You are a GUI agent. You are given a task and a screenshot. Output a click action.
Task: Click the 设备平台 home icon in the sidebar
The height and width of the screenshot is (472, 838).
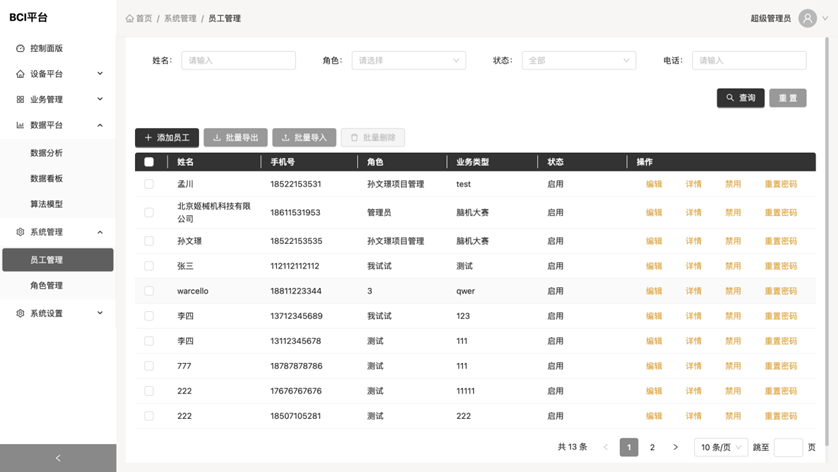20,74
